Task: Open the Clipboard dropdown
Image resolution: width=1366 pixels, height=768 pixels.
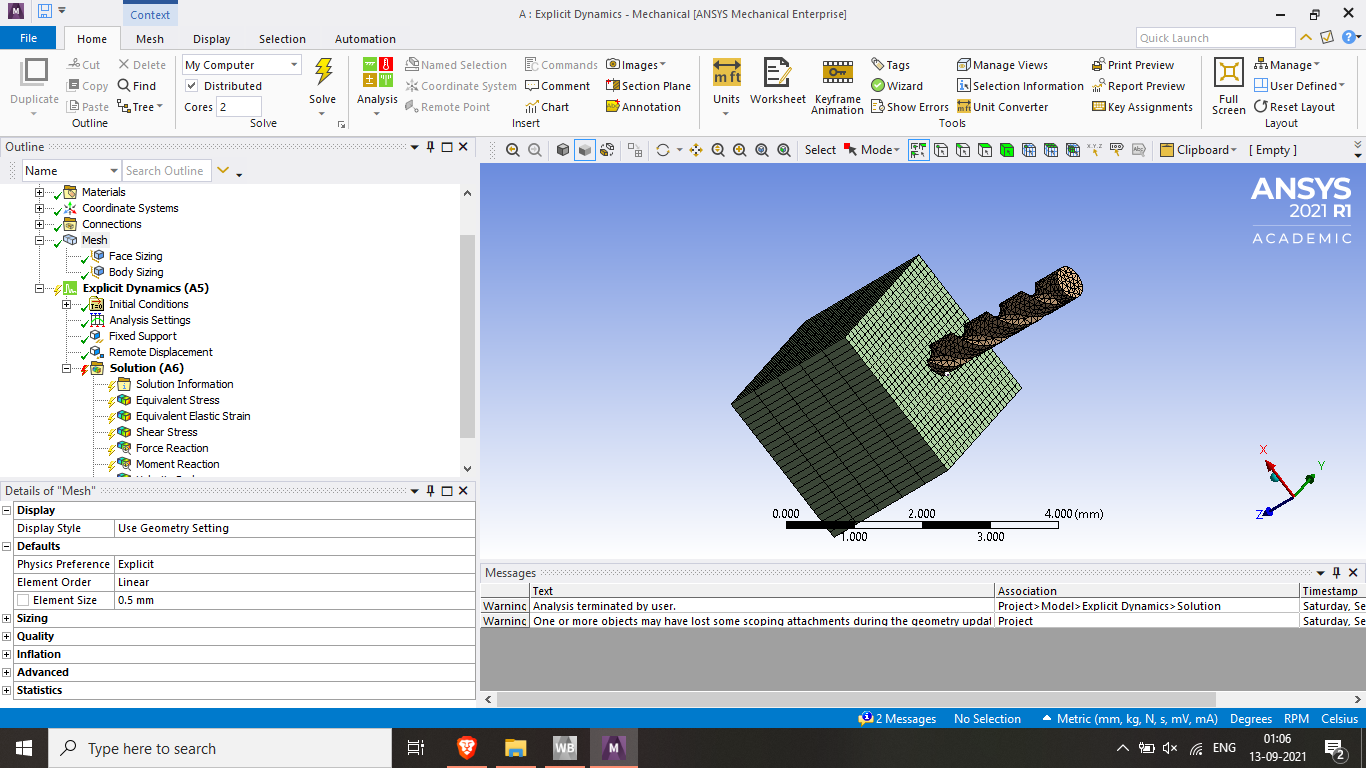Action: pos(1201,150)
